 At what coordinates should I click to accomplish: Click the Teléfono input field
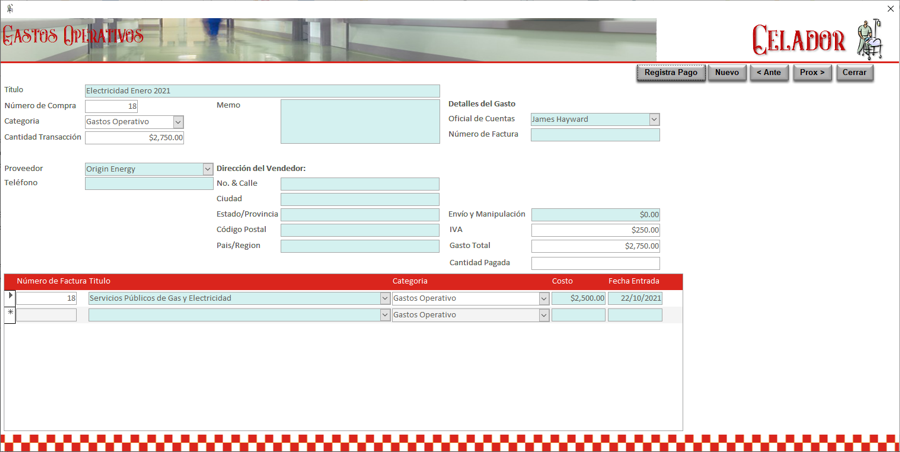149,183
